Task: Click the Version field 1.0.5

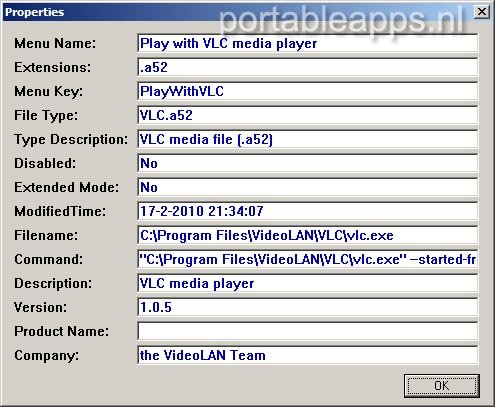Action: 308,307
